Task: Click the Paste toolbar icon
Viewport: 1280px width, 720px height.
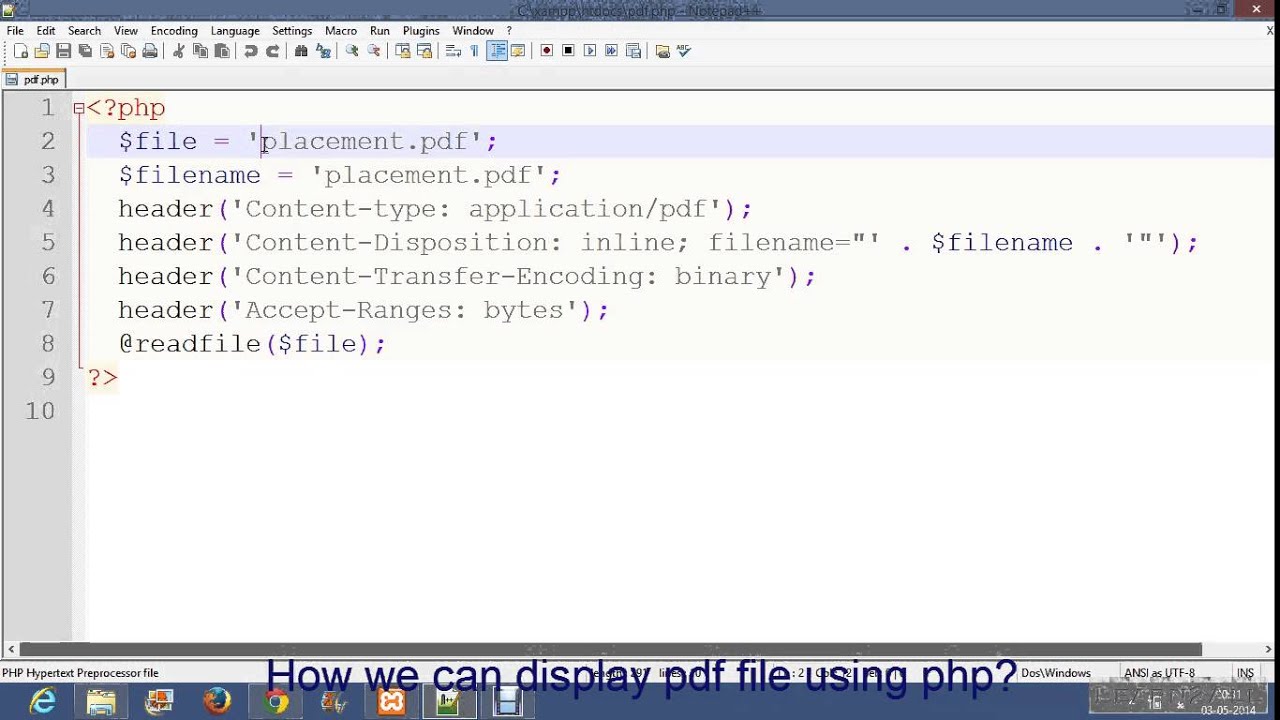Action: click(x=222, y=51)
